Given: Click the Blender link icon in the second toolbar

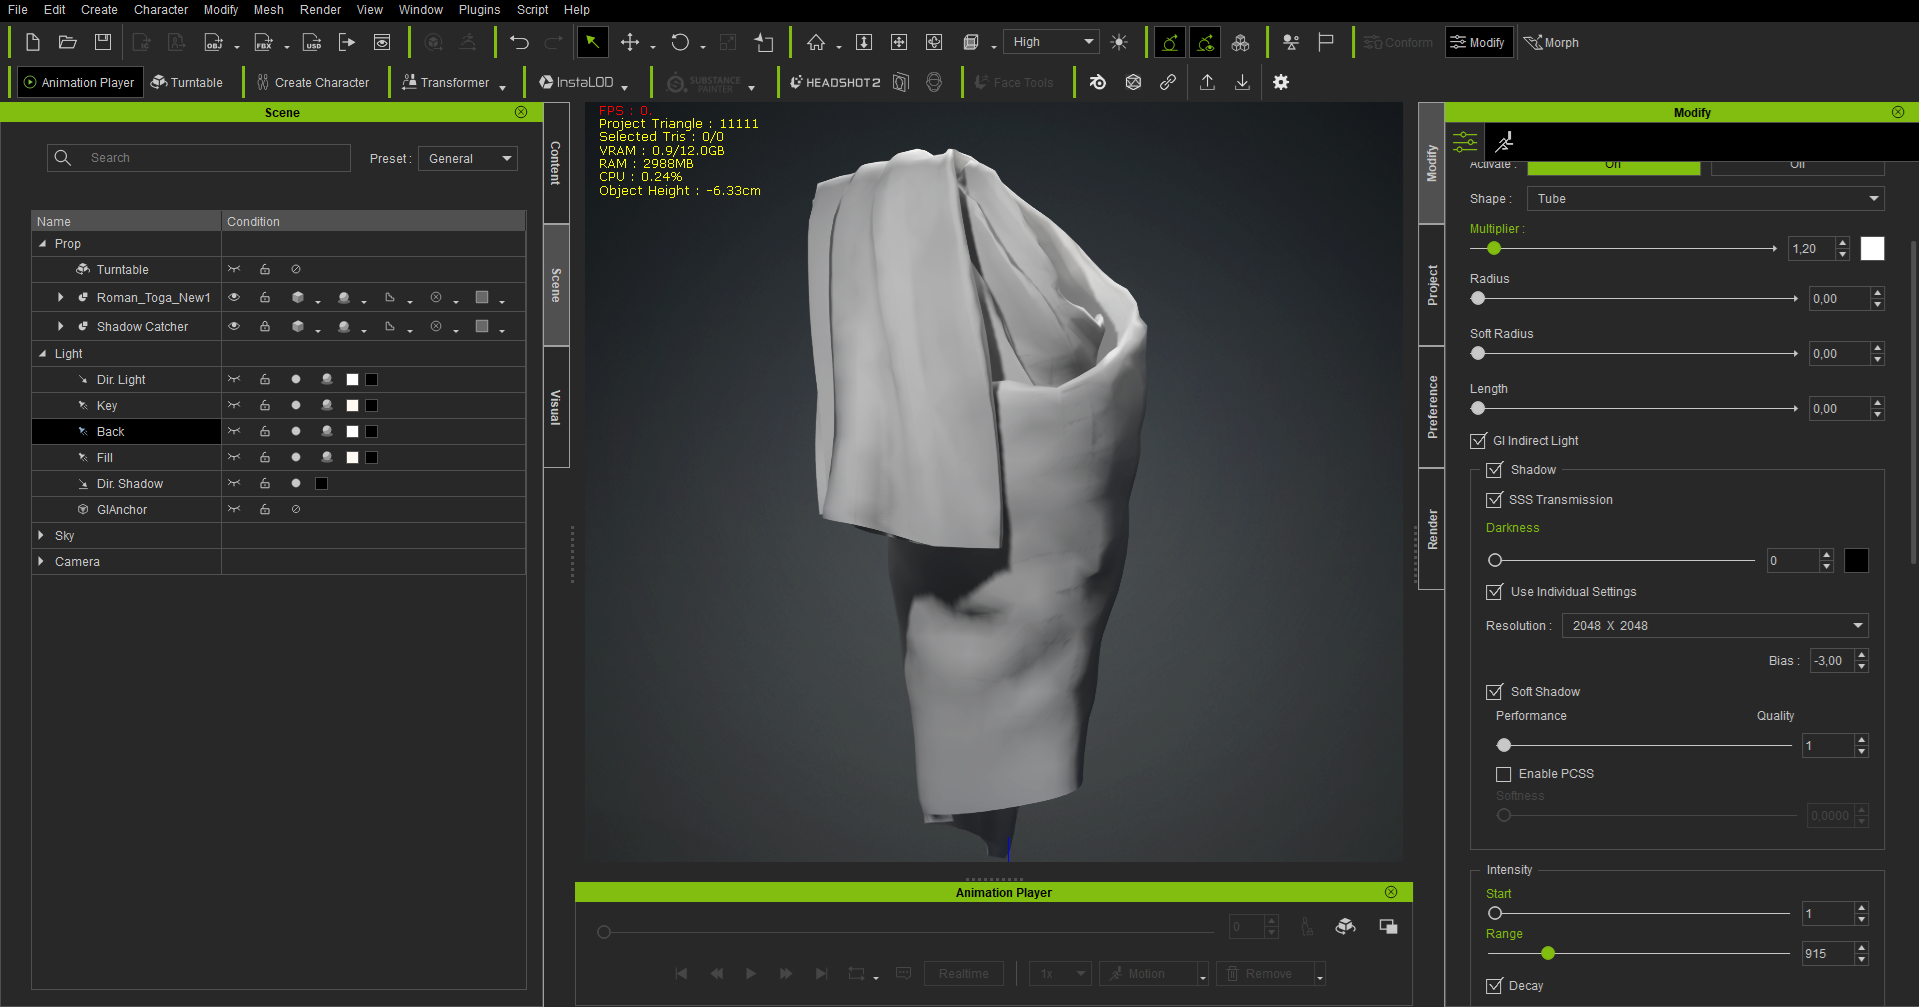Looking at the screenshot, I should pos(1098,82).
